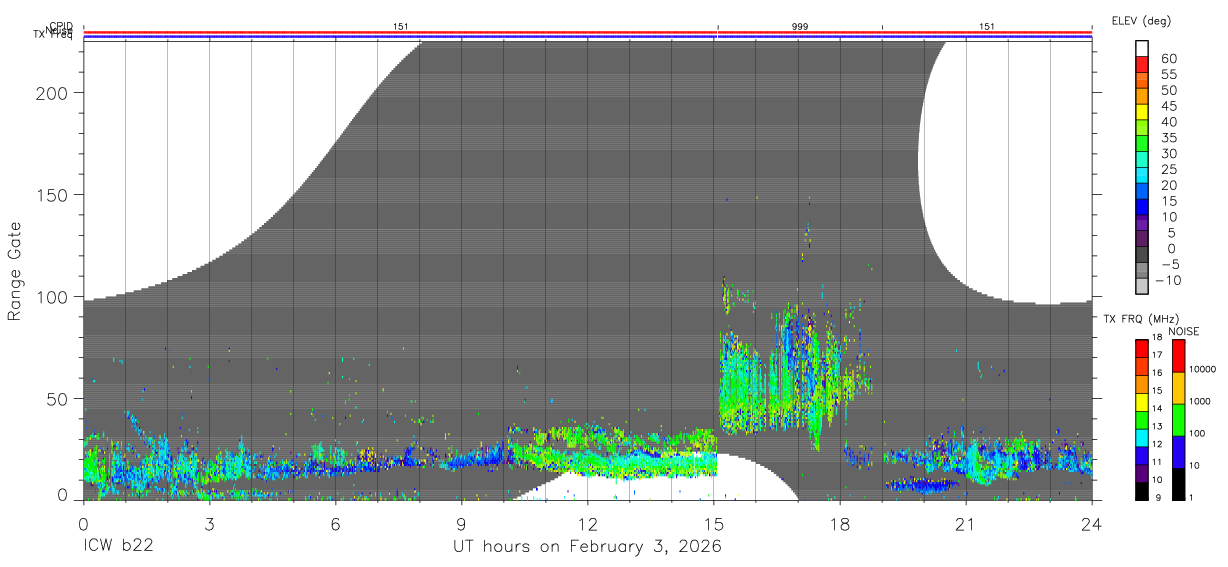Click the 'ELEV (deg)' color scale title
The width and height of the screenshot is (1228, 567).
click(1142, 20)
